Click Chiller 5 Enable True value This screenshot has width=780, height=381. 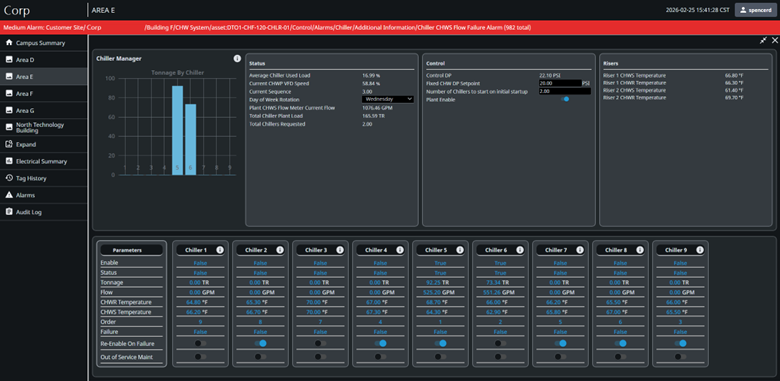point(440,263)
